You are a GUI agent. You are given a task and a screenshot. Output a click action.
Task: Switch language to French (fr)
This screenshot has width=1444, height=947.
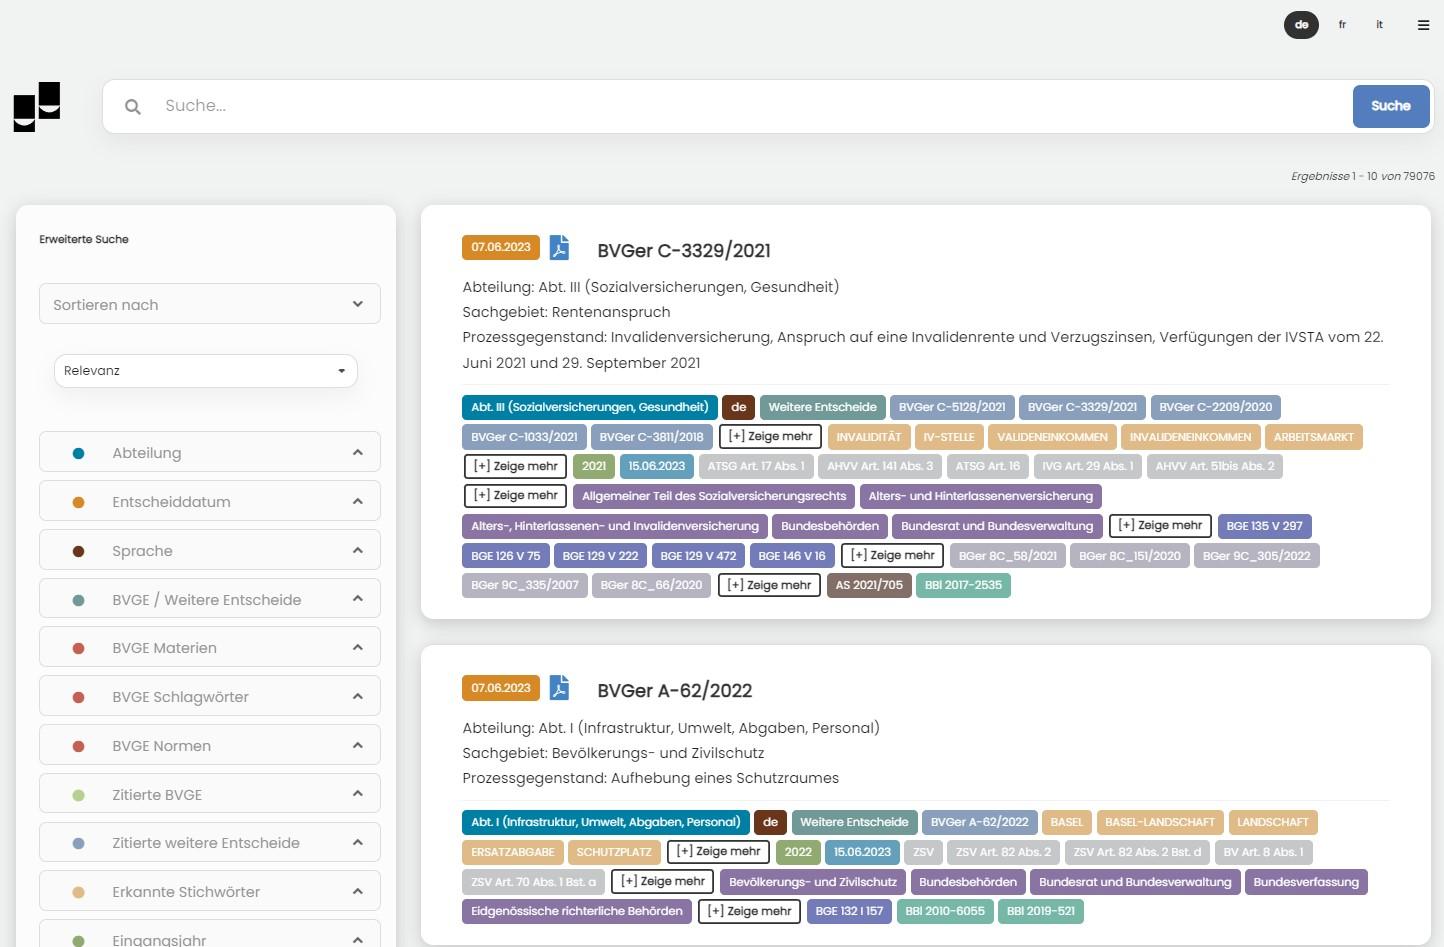click(x=1342, y=25)
